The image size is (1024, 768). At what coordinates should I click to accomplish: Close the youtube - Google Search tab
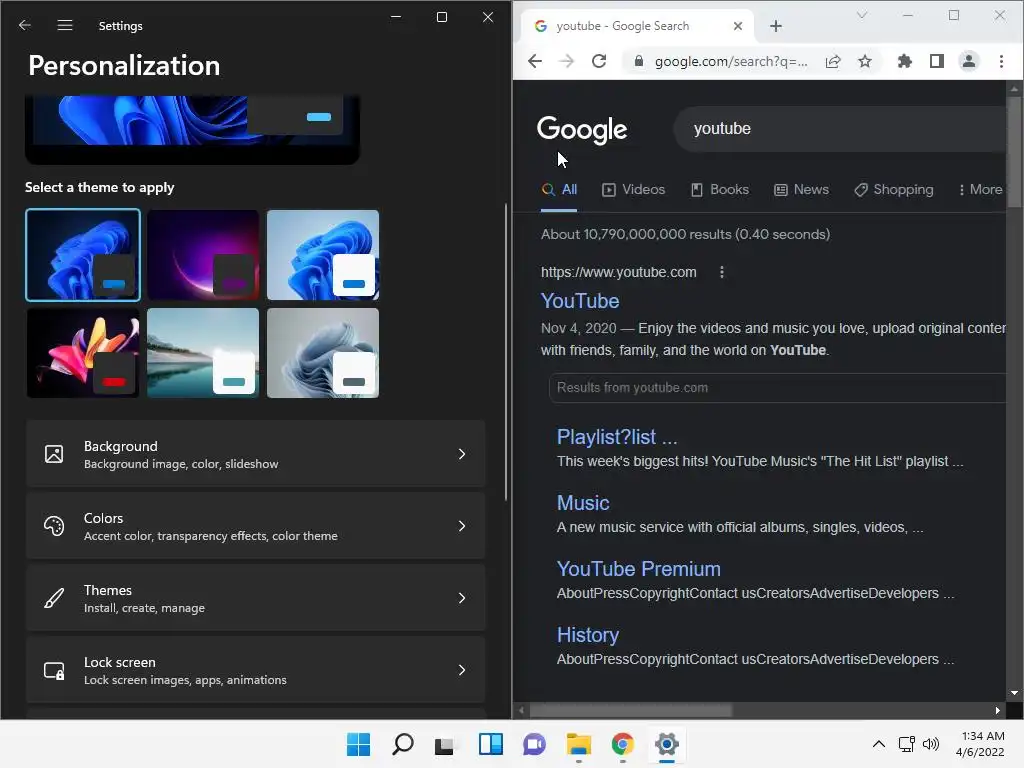point(738,26)
